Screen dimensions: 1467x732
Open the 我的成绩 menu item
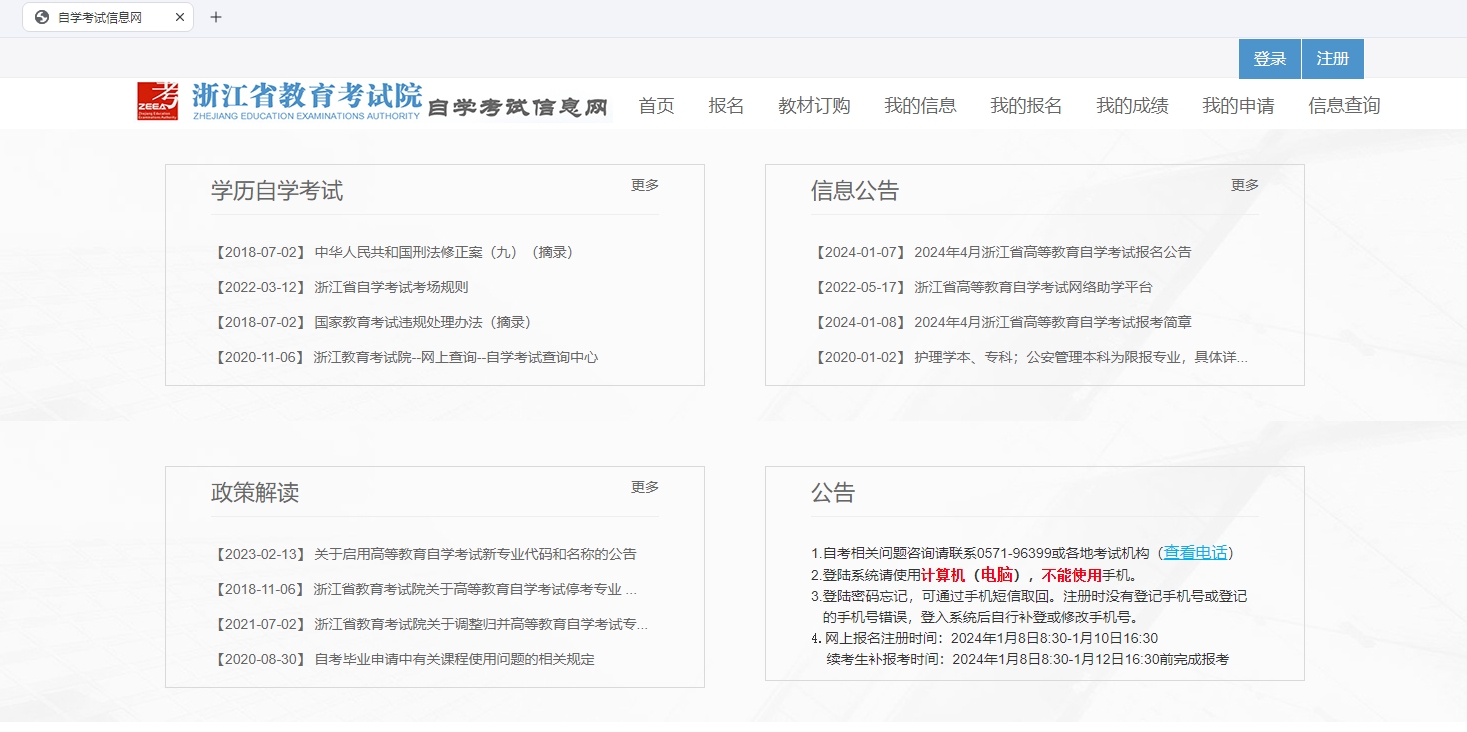click(x=1133, y=105)
